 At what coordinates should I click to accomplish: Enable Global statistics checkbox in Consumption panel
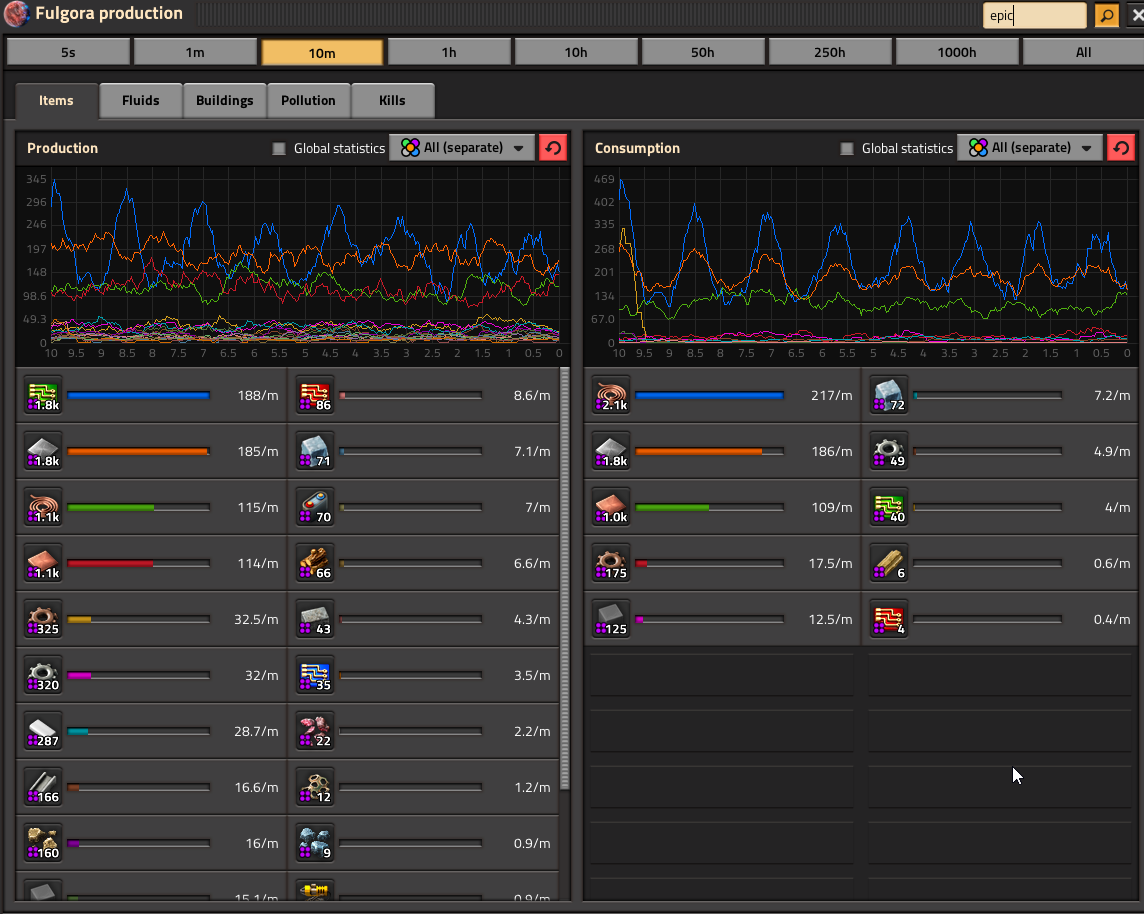tap(846, 148)
